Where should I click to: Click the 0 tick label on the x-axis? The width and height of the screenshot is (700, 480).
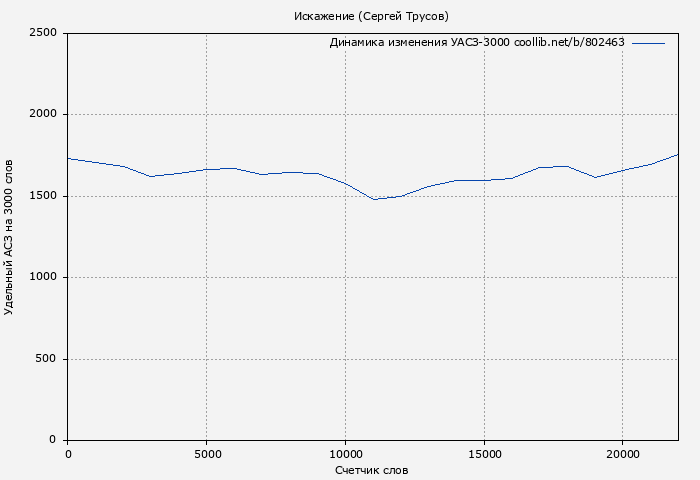pyautogui.click(x=68, y=453)
